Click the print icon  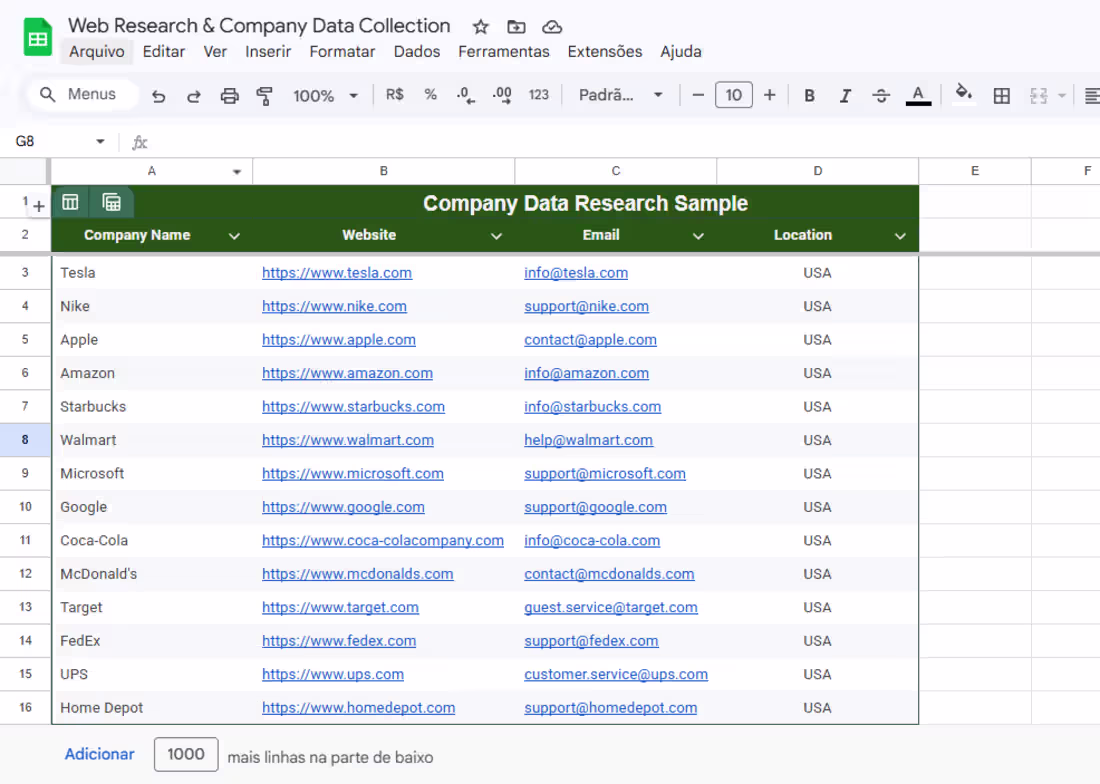(x=229, y=94)
